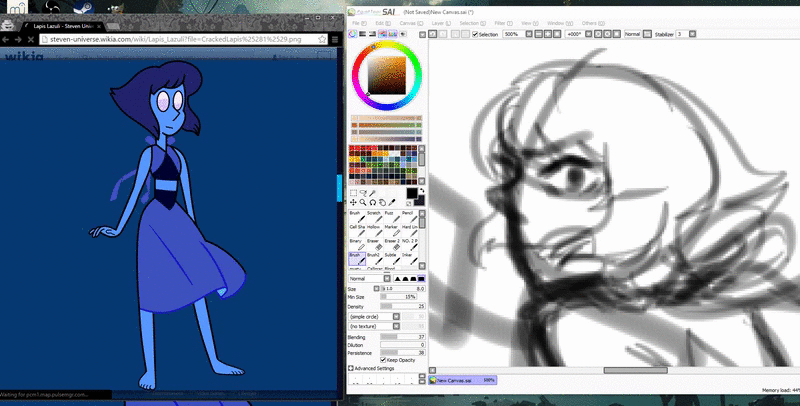Toggle the scratchpad panel button
This screenshot has height=406, width=800.
coord(403,34)
